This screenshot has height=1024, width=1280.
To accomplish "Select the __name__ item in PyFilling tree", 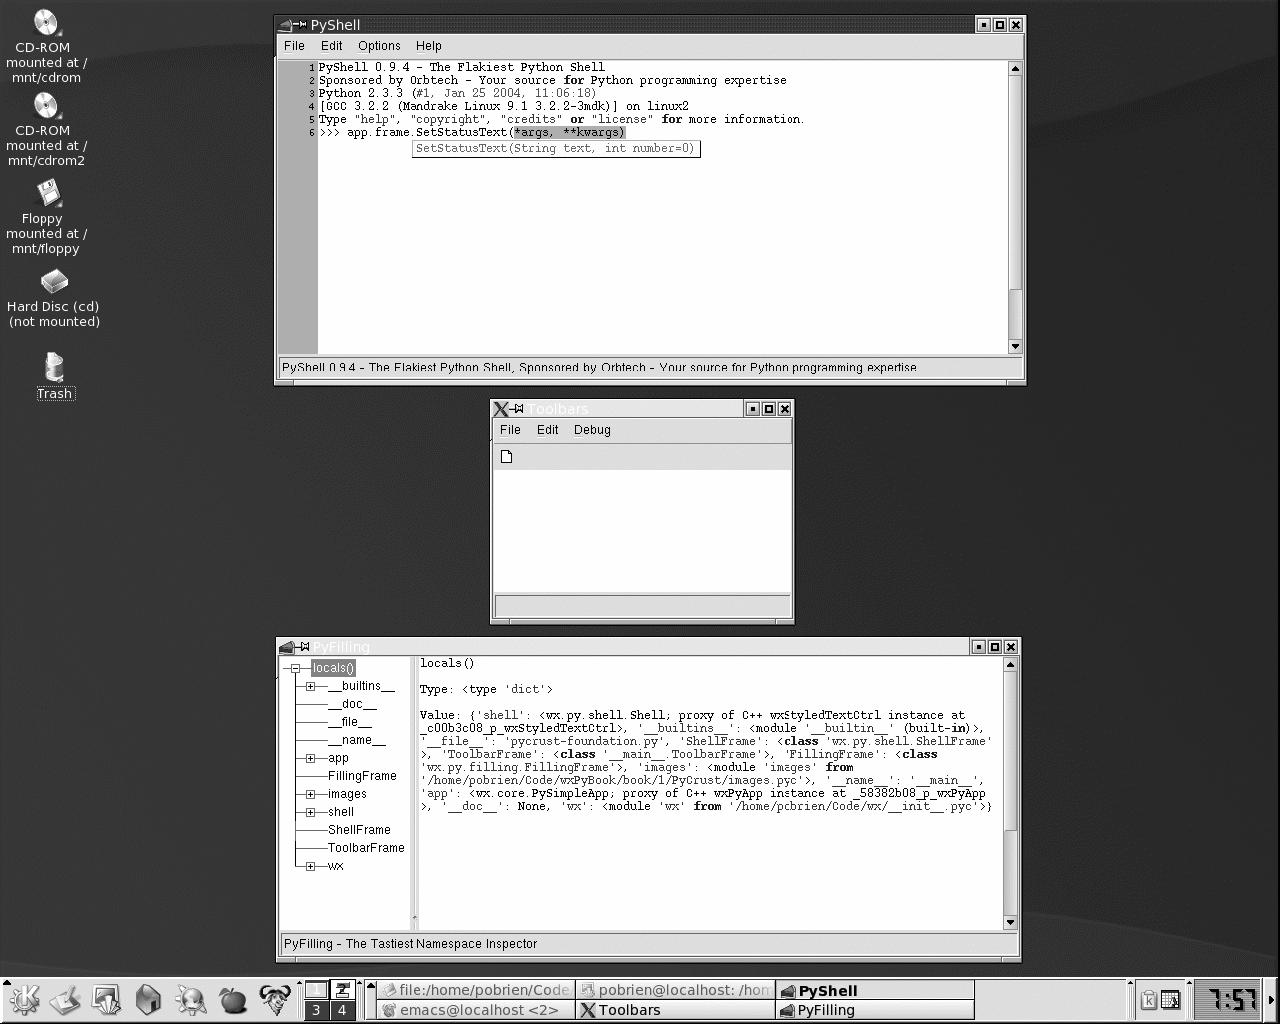I will point(357,740).
